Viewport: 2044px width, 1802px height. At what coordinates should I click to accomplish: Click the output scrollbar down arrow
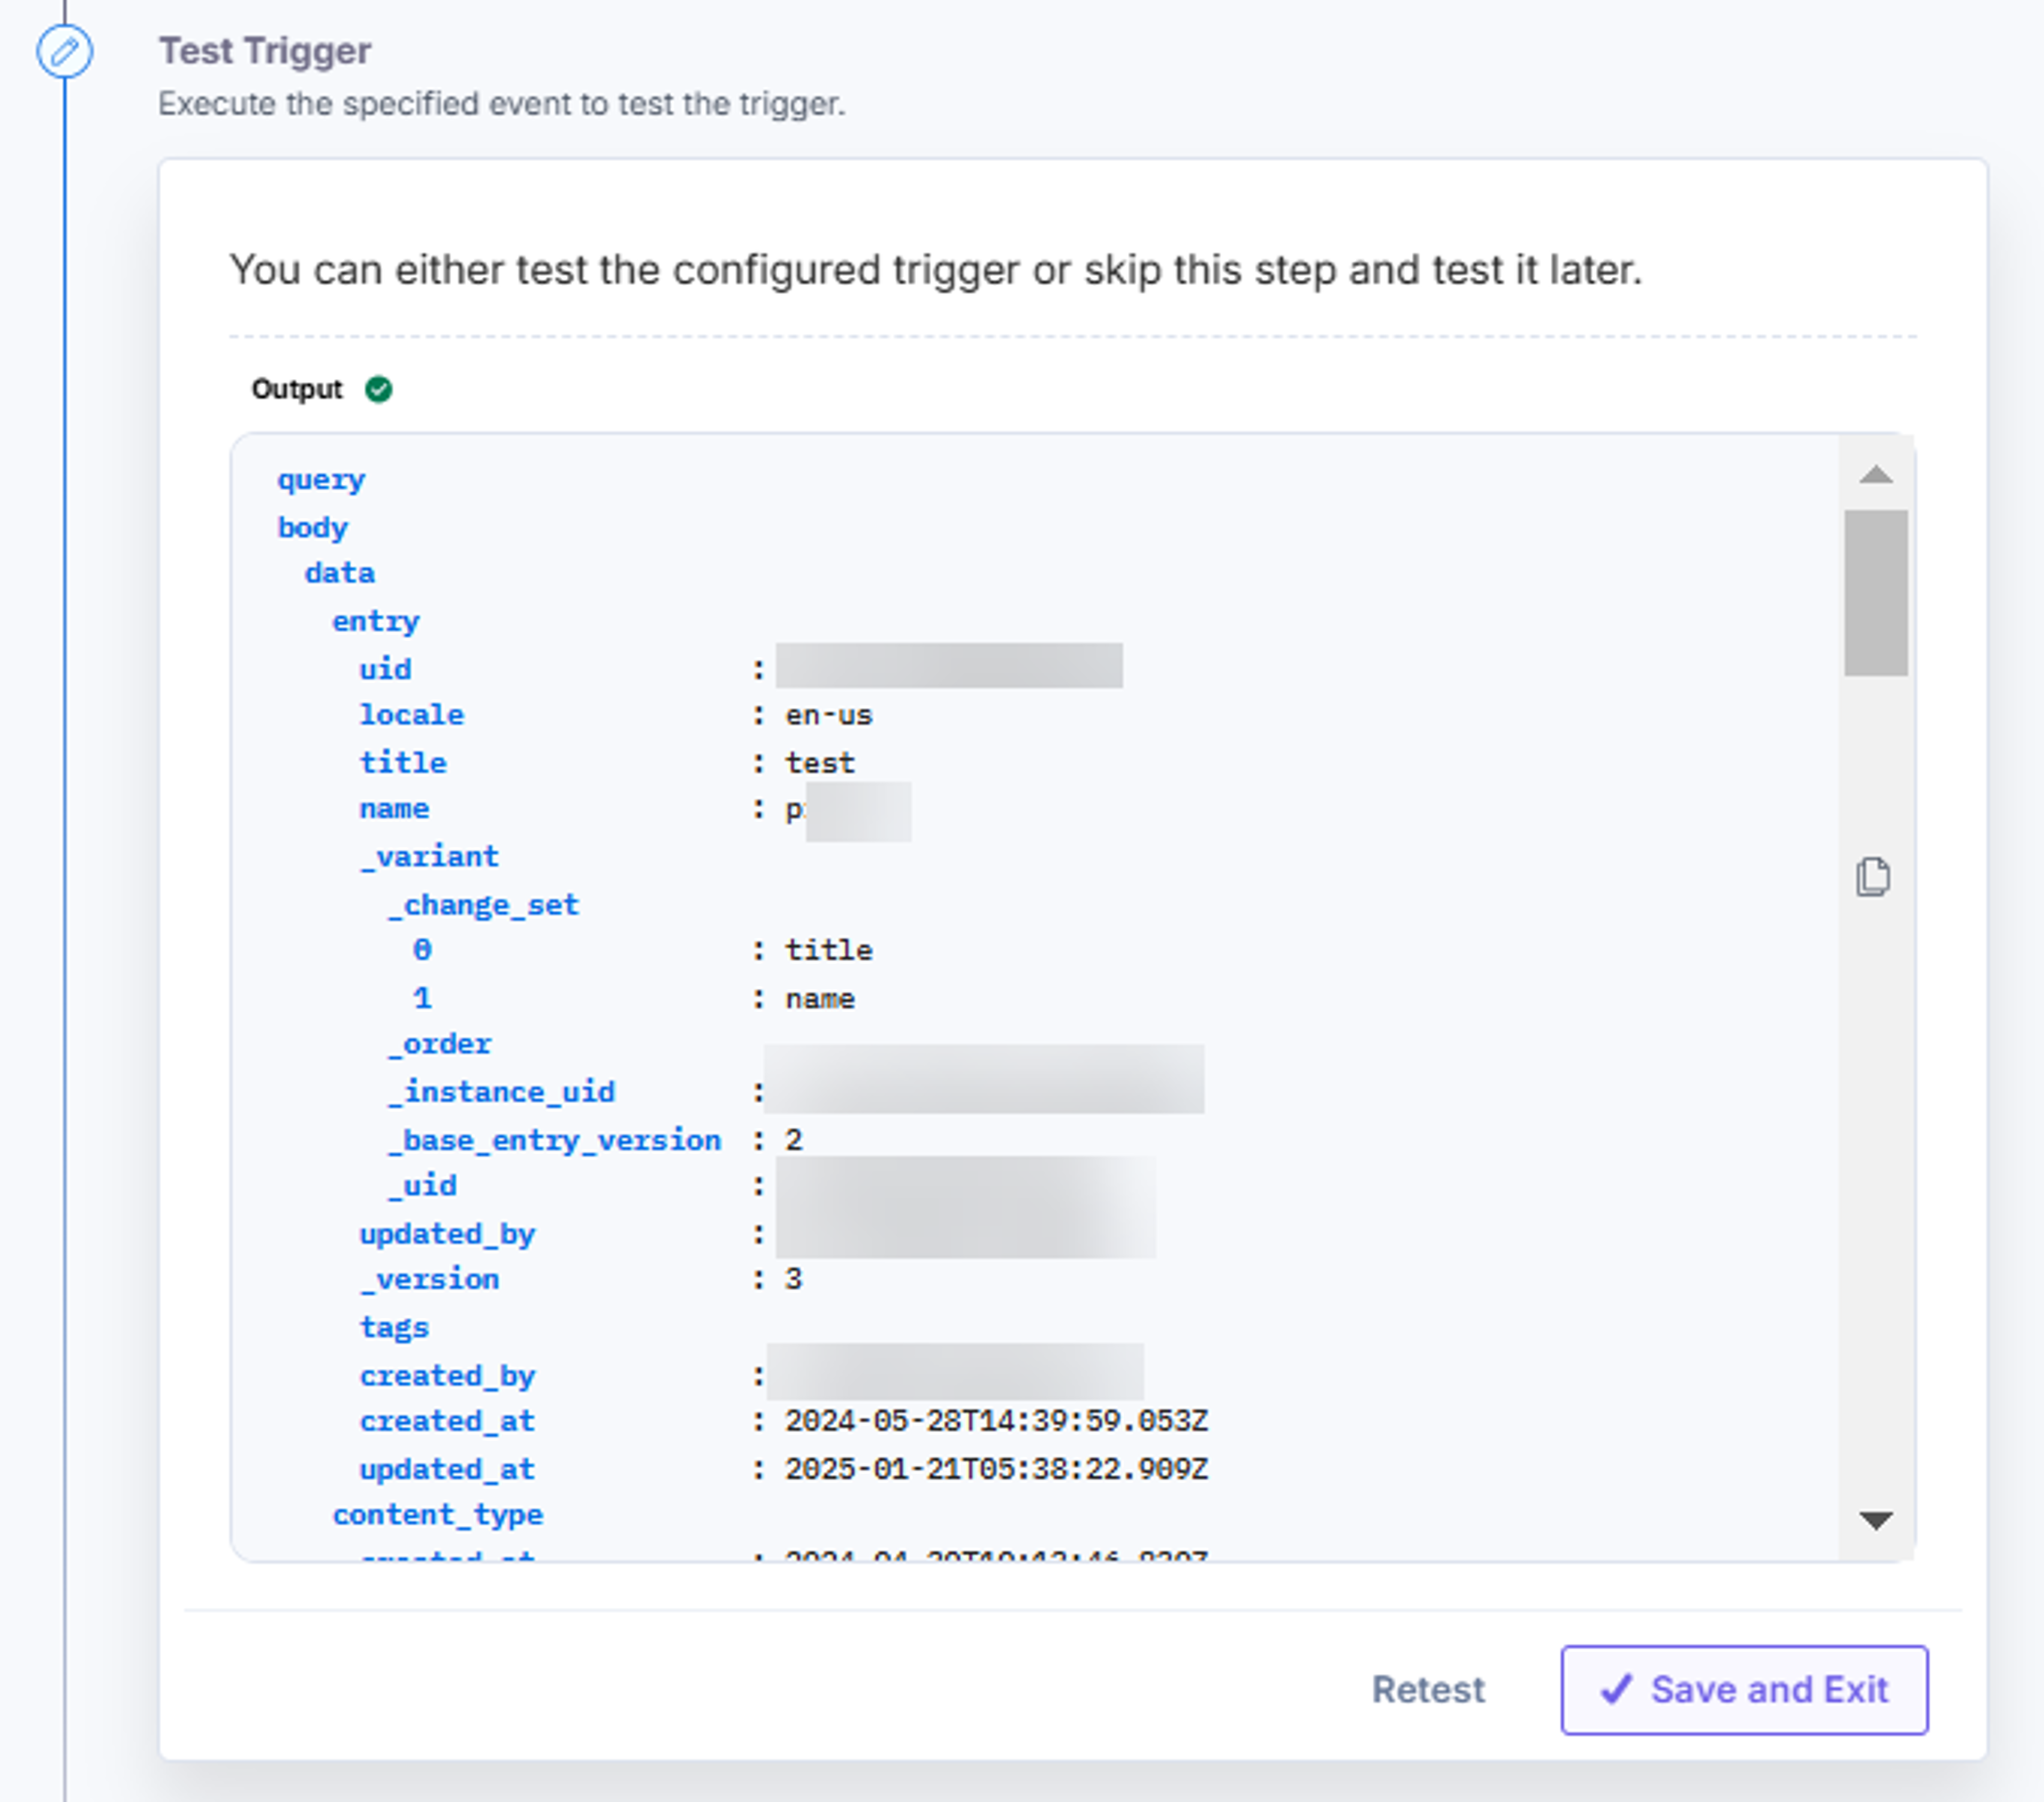[x=1876, y=1521]
